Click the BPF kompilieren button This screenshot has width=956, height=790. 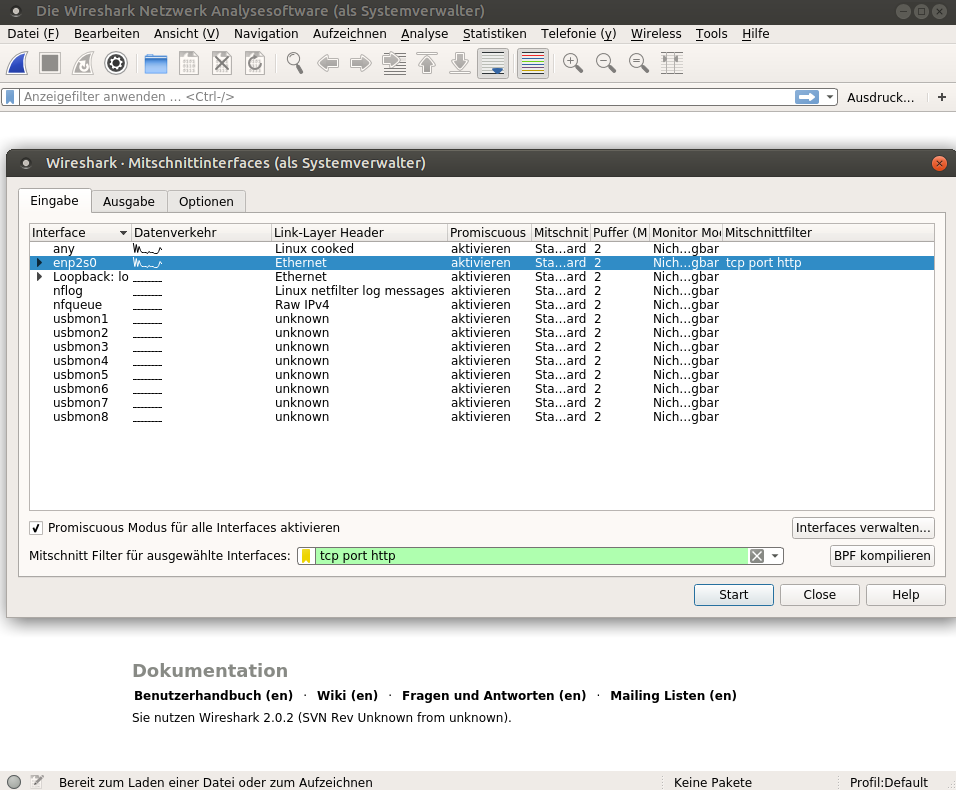(882, 556)
